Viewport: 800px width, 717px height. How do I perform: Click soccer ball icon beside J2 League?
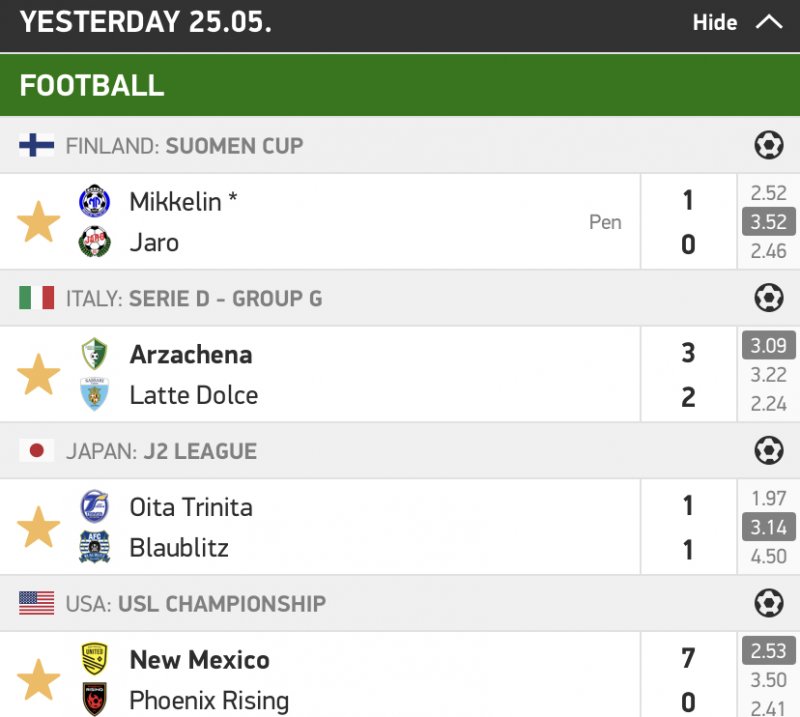pos(768,451)
